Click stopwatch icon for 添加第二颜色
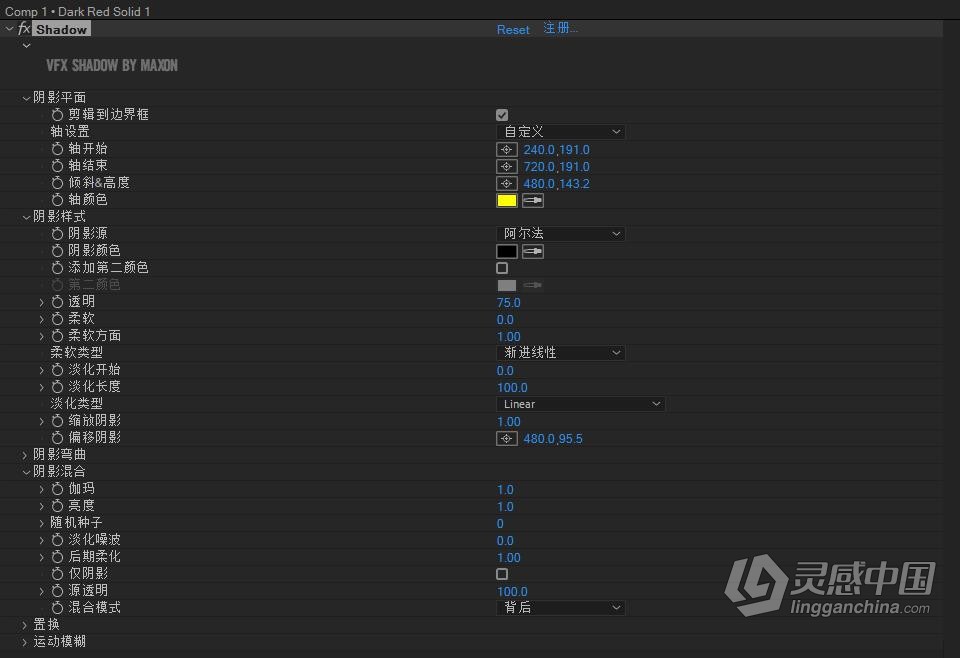Viewport: 960px width, 658px height. (57, 268)
